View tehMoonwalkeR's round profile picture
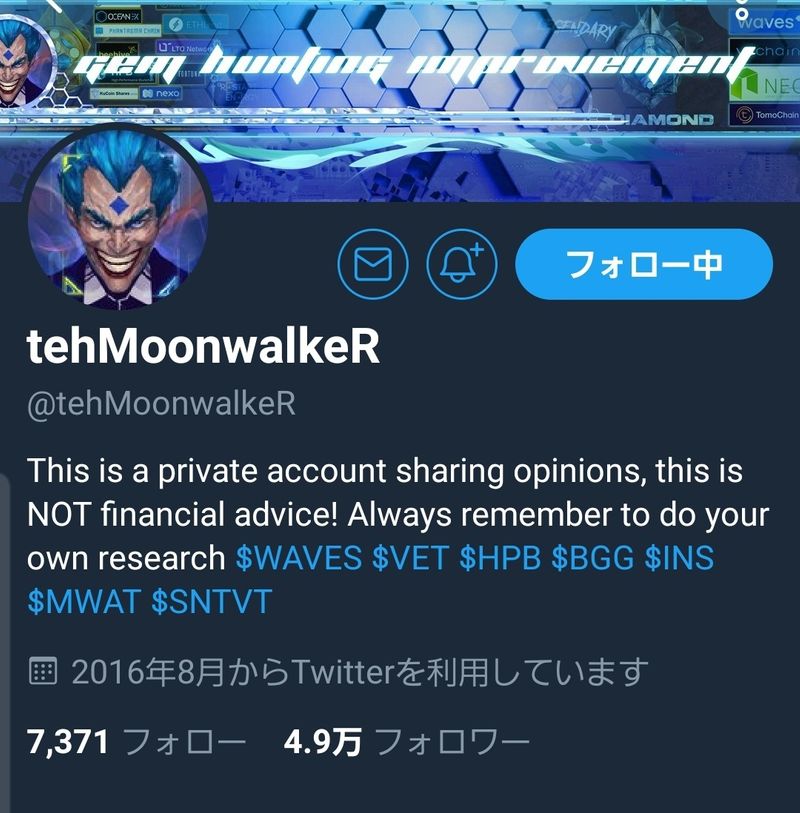 point(118,218)
